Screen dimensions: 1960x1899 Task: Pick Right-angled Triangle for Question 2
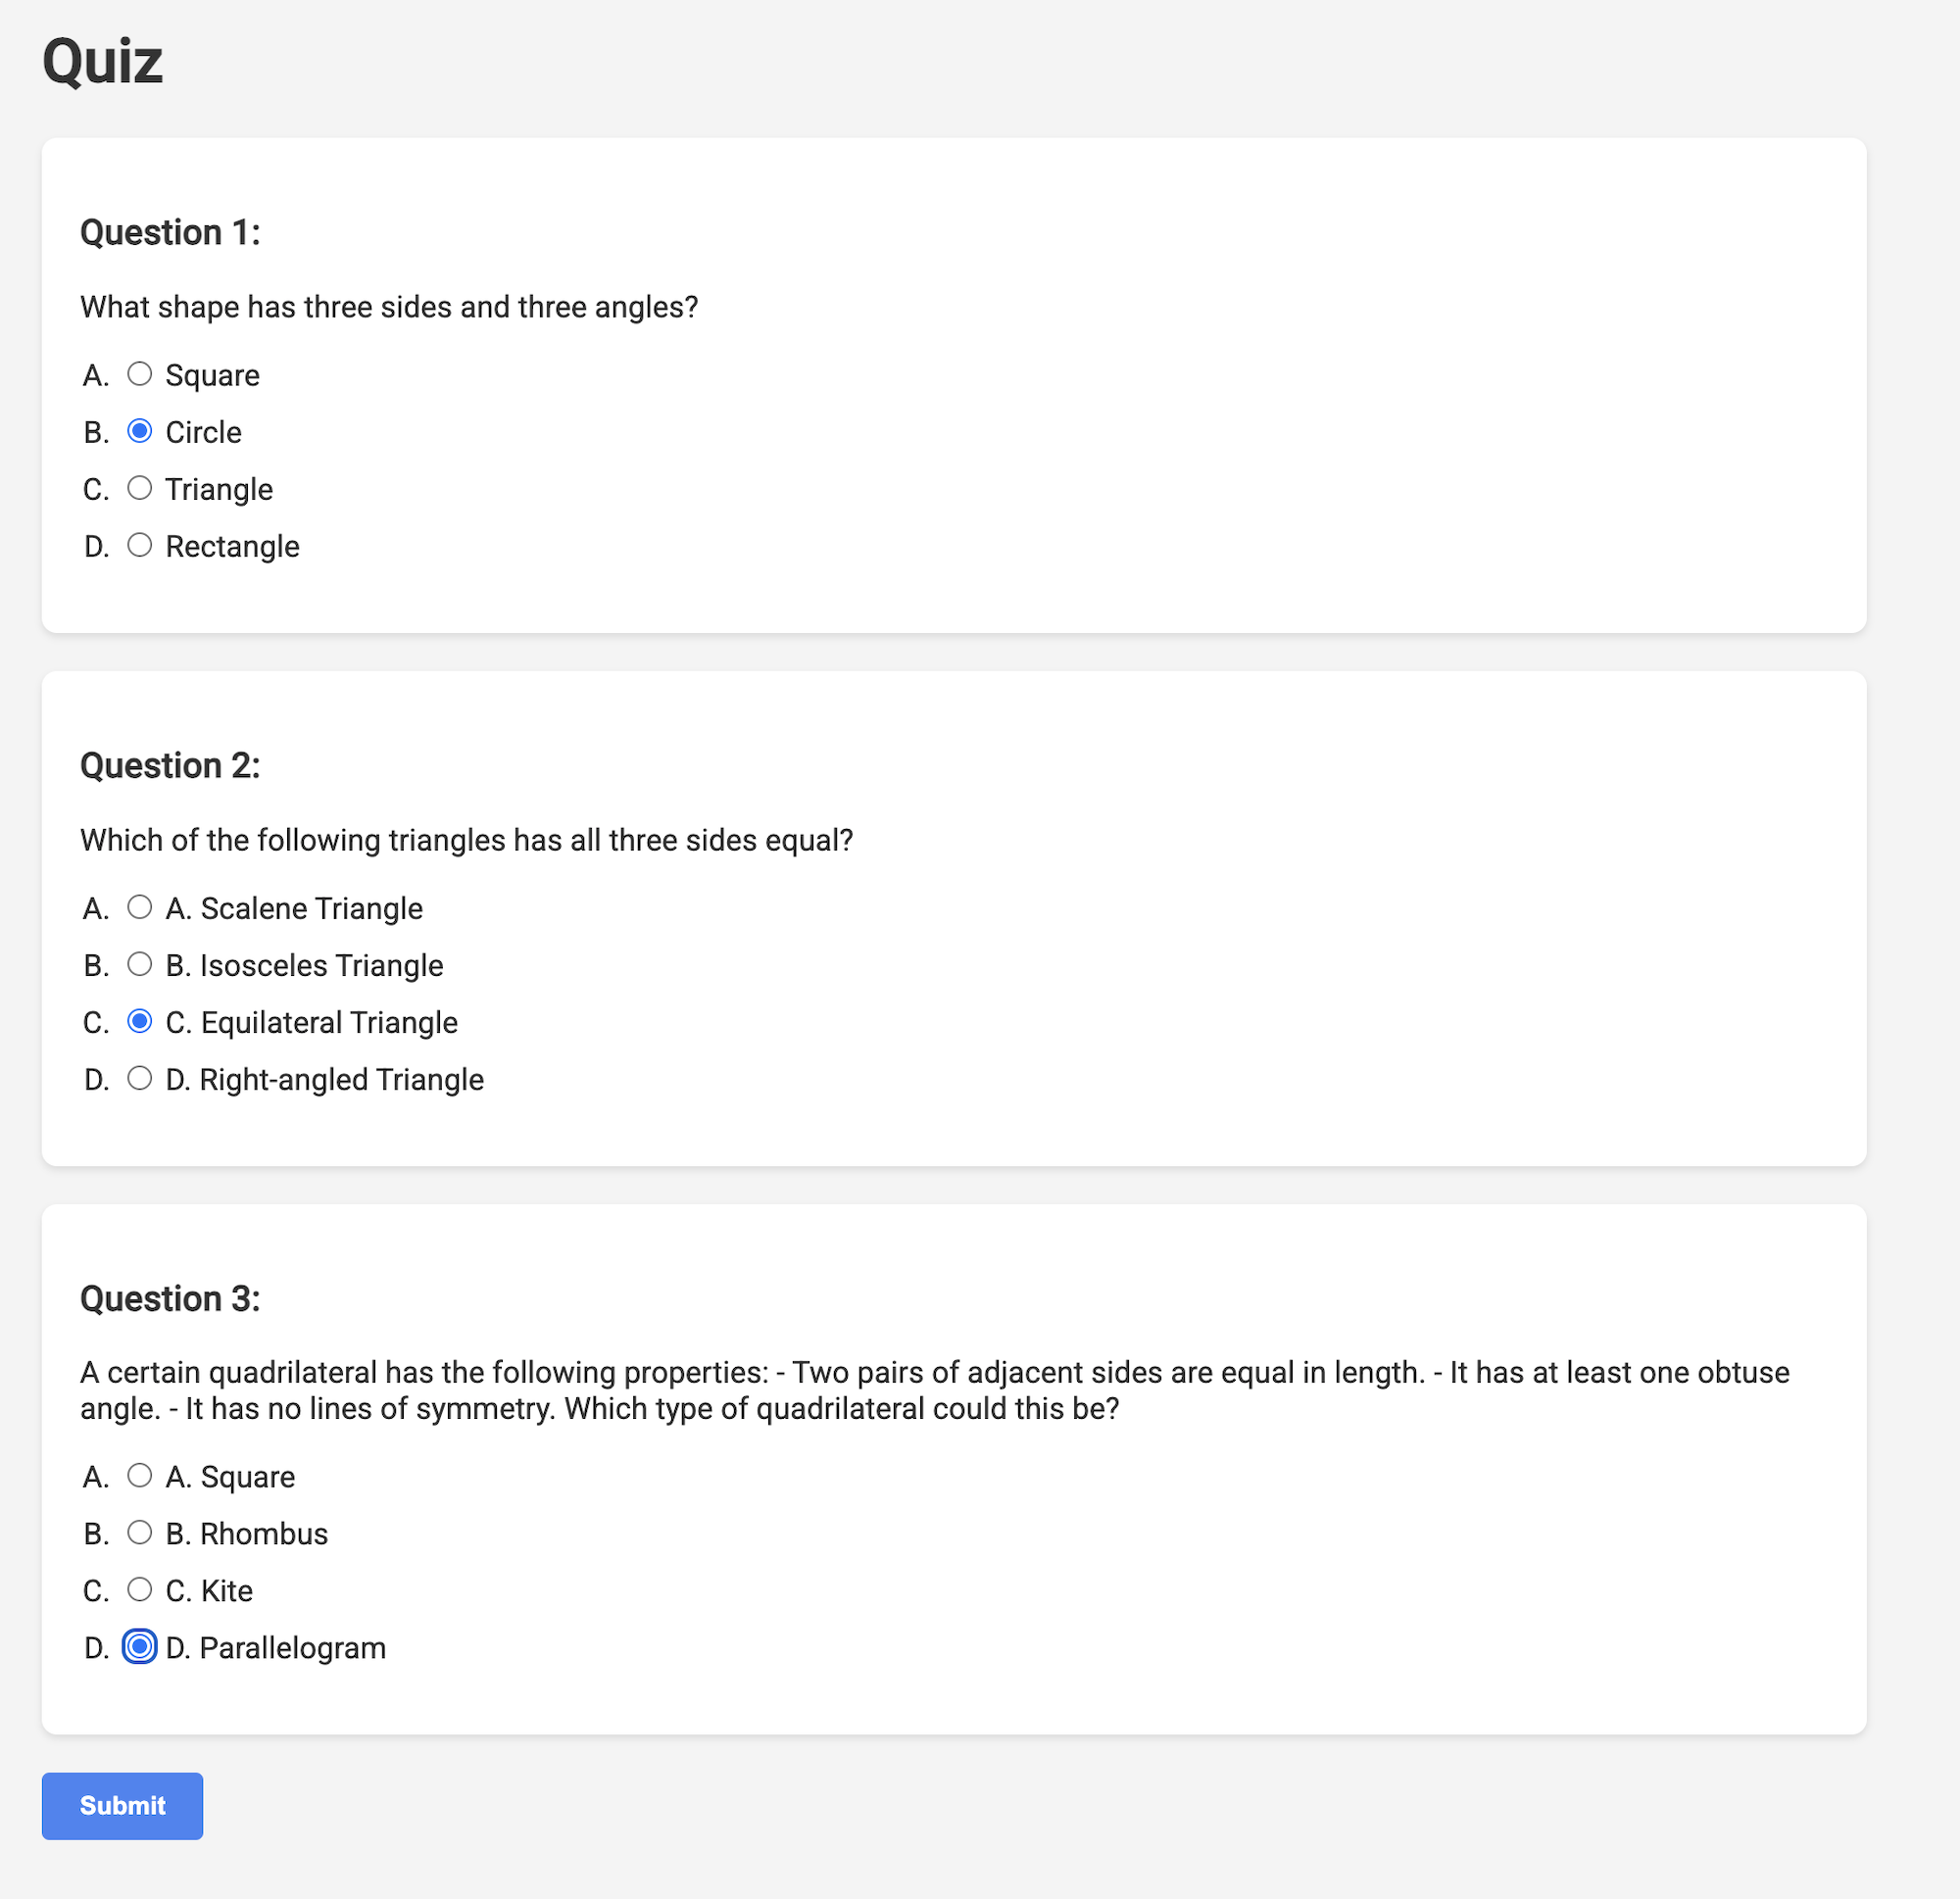(x=140, y=1078)
